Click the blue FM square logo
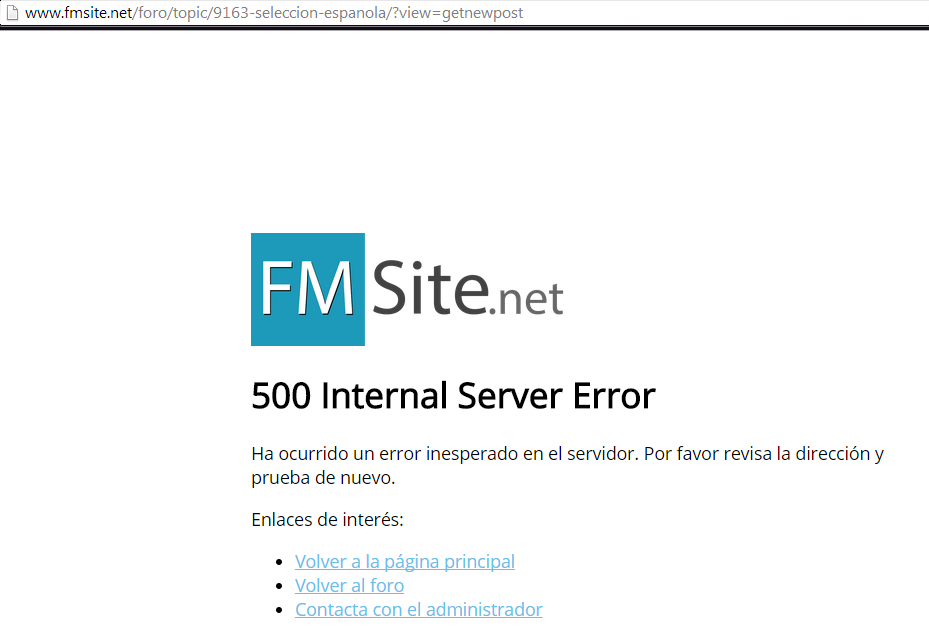Screen dimensions: 929x642 pos(307,289)
